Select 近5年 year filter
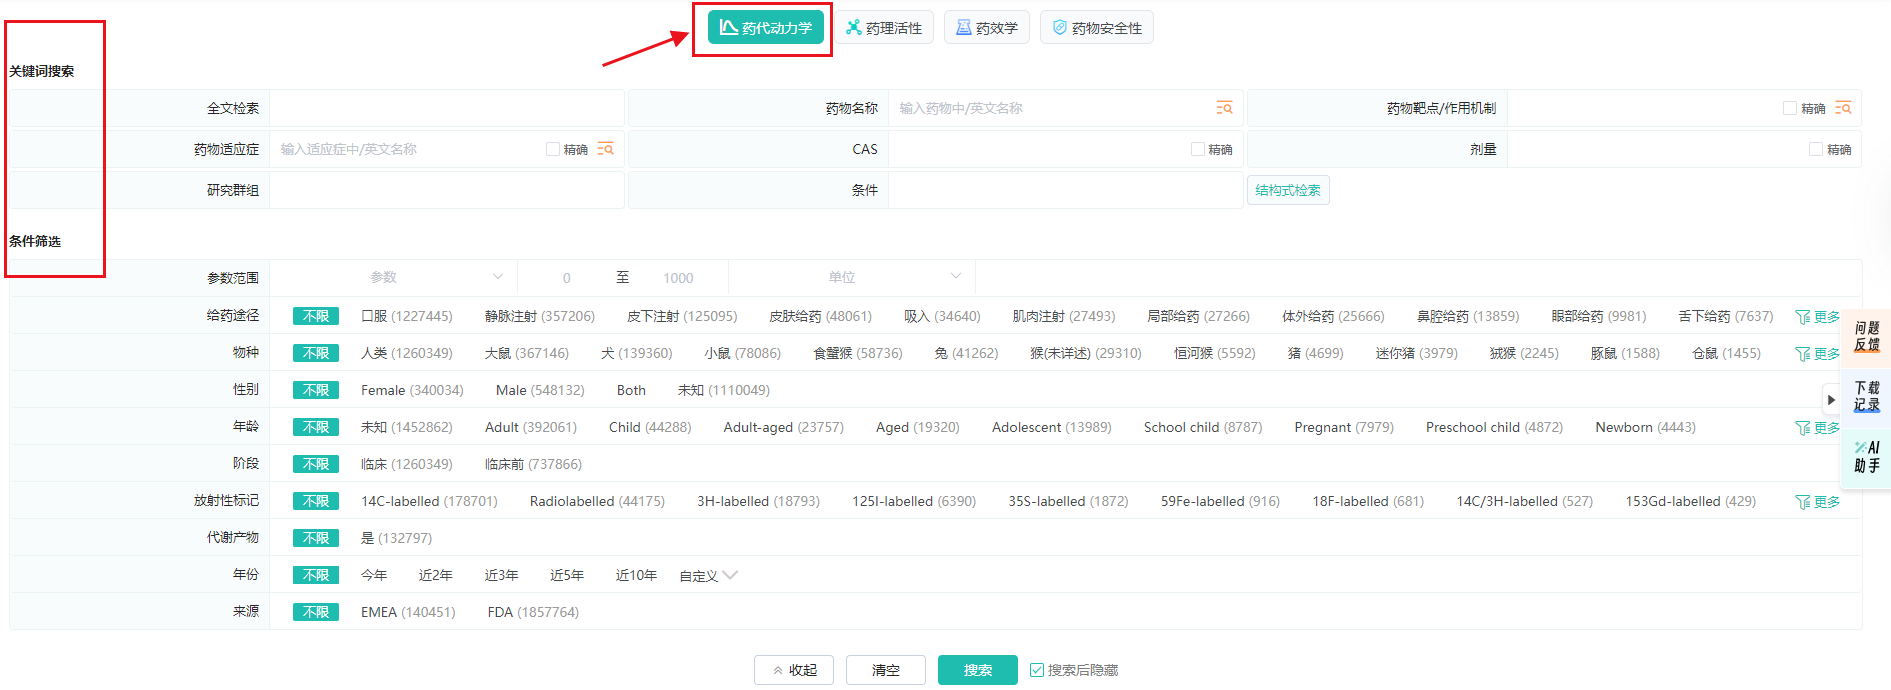This screenshot has height=690, width=1891. tap(567, 575)
